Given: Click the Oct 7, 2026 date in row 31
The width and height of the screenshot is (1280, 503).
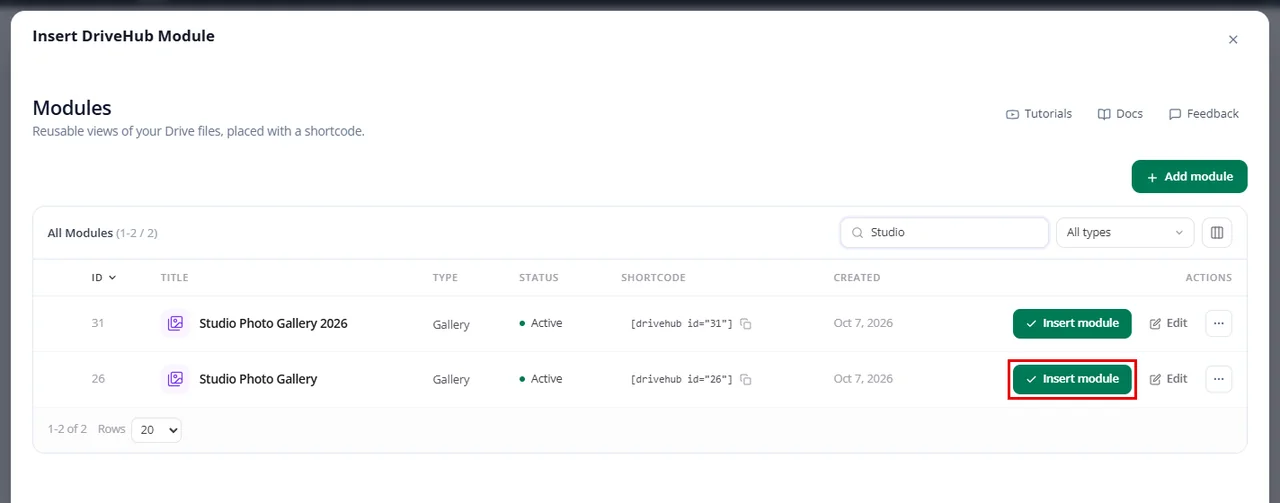Looking at the screenshot, I should (x=863, y=323).
